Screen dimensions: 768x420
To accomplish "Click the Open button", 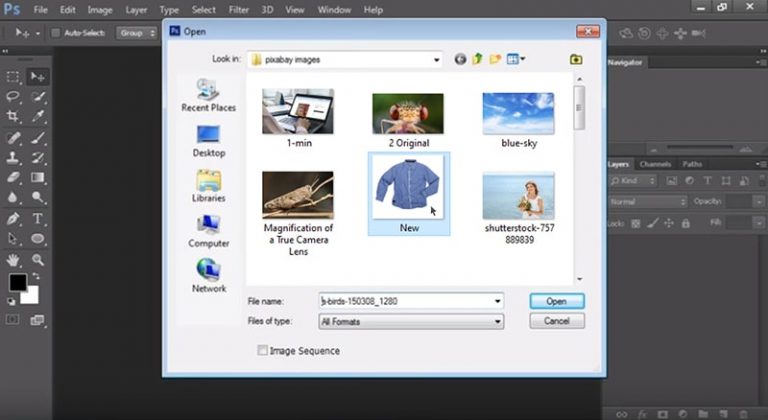I will (x=556, y=301).
